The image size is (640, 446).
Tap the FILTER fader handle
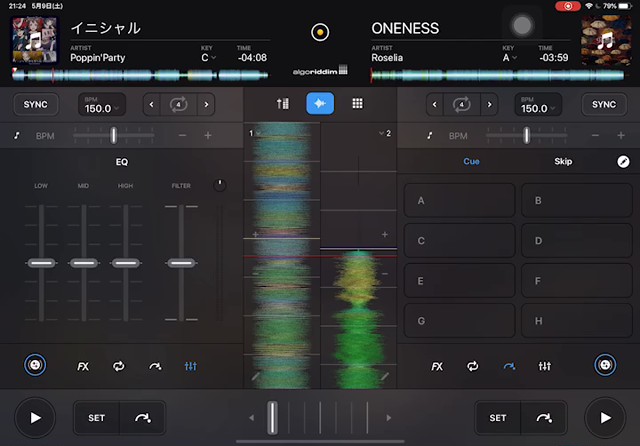click(181, 263)
